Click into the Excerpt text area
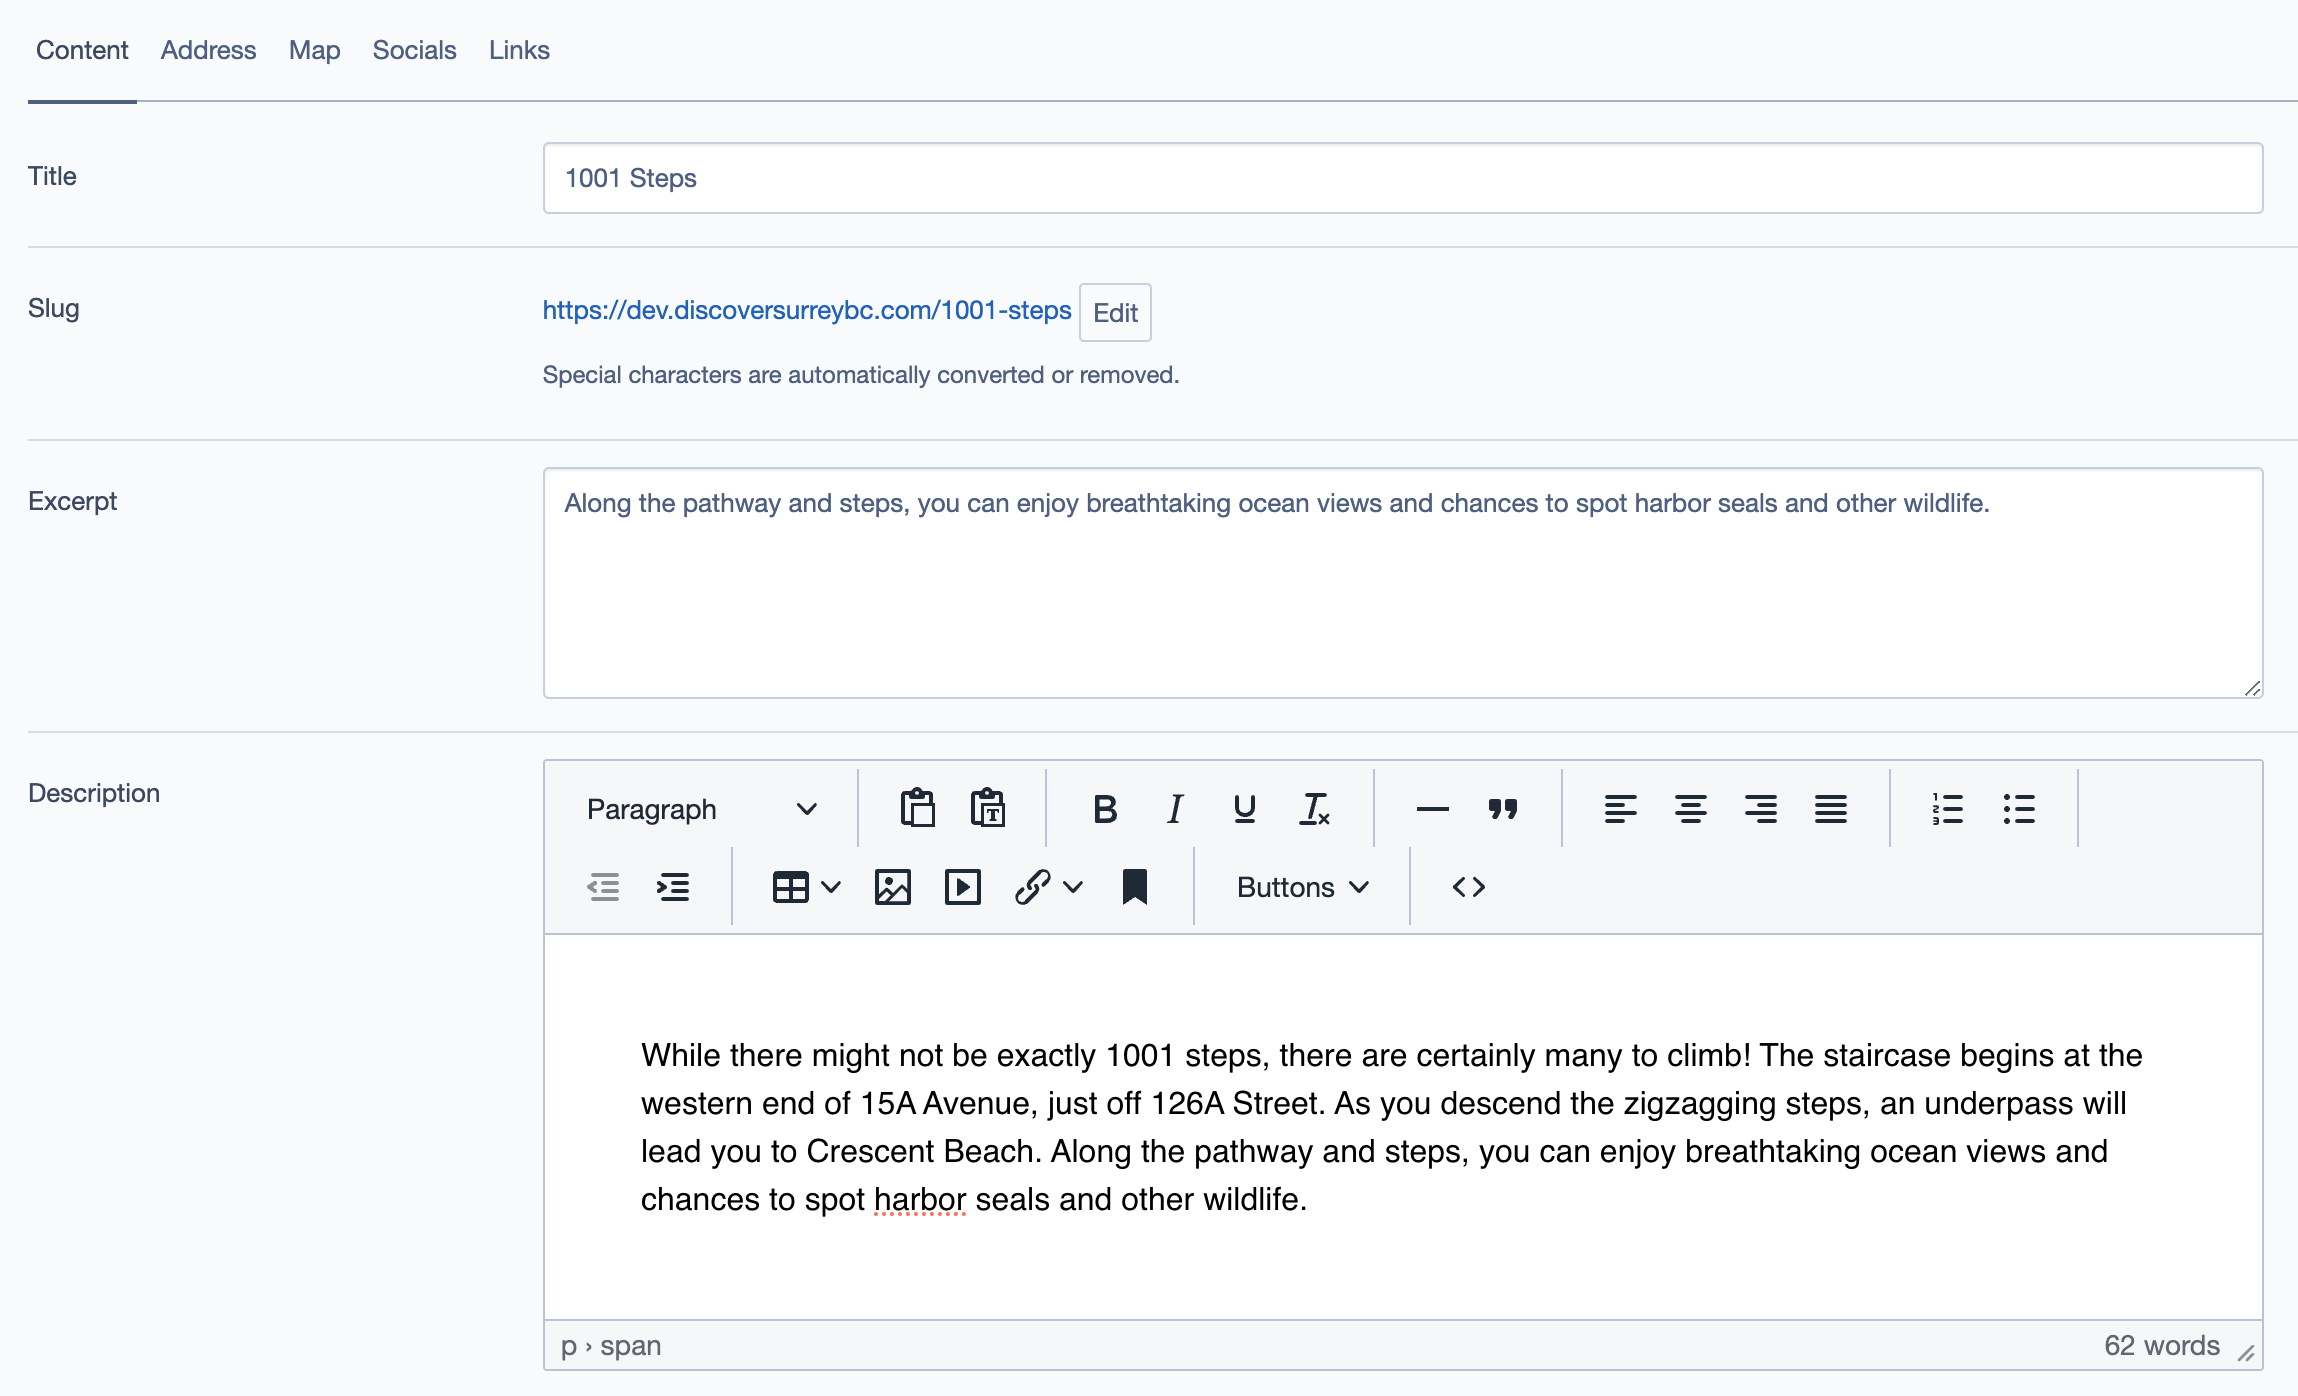Image resolution: width=2298 pixels, height=1396 pixels. (1402, 583)
